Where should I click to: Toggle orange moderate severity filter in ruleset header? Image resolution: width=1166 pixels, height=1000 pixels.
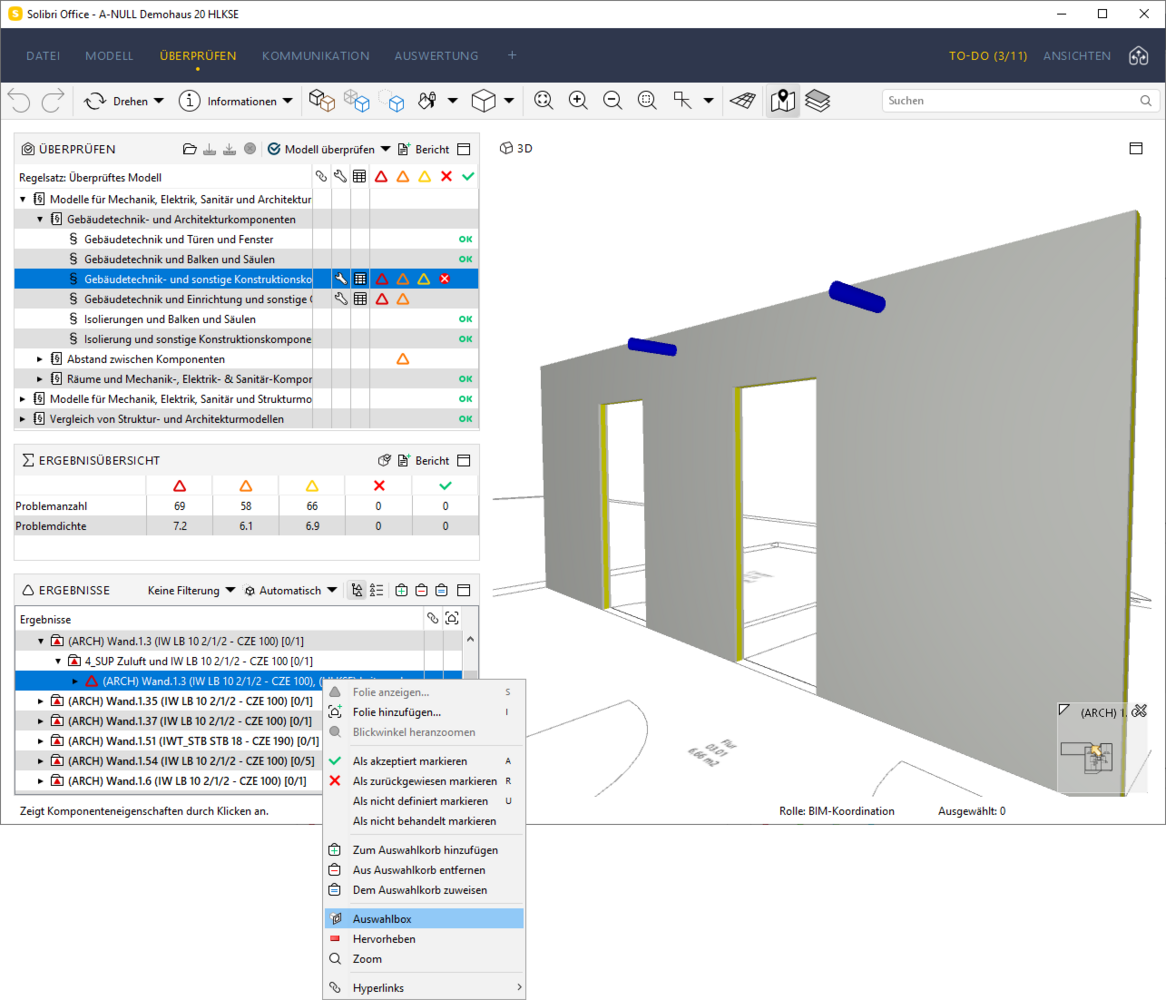pos(403,177)
